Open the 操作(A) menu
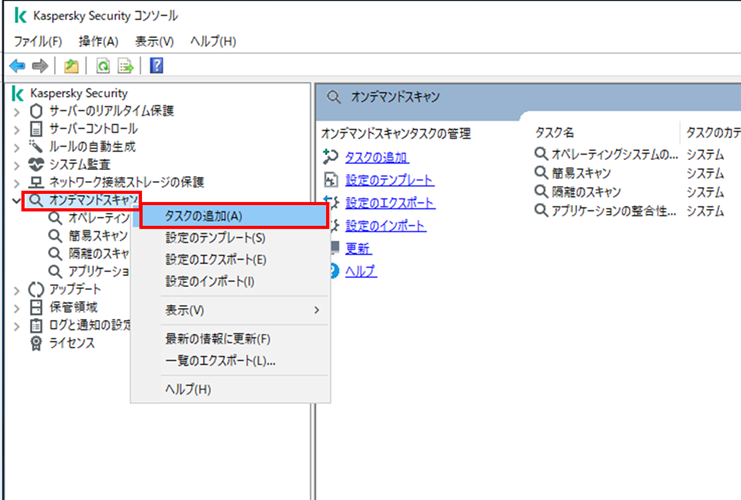Image resolution: width=741 pixels, height=500 pixels. (x=98, y=42)
